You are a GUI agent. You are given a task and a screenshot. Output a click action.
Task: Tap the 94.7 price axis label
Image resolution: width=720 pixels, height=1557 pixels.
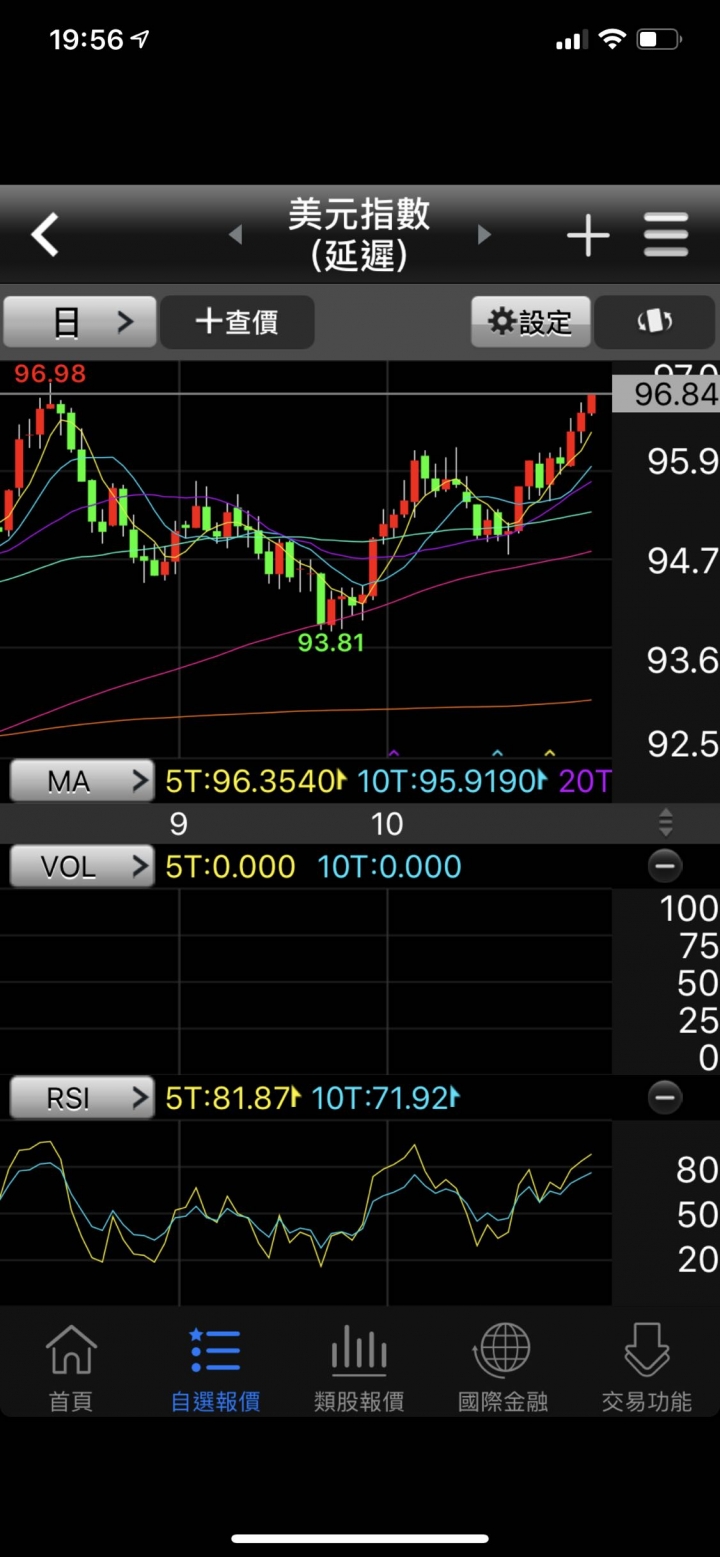(682, 561)
